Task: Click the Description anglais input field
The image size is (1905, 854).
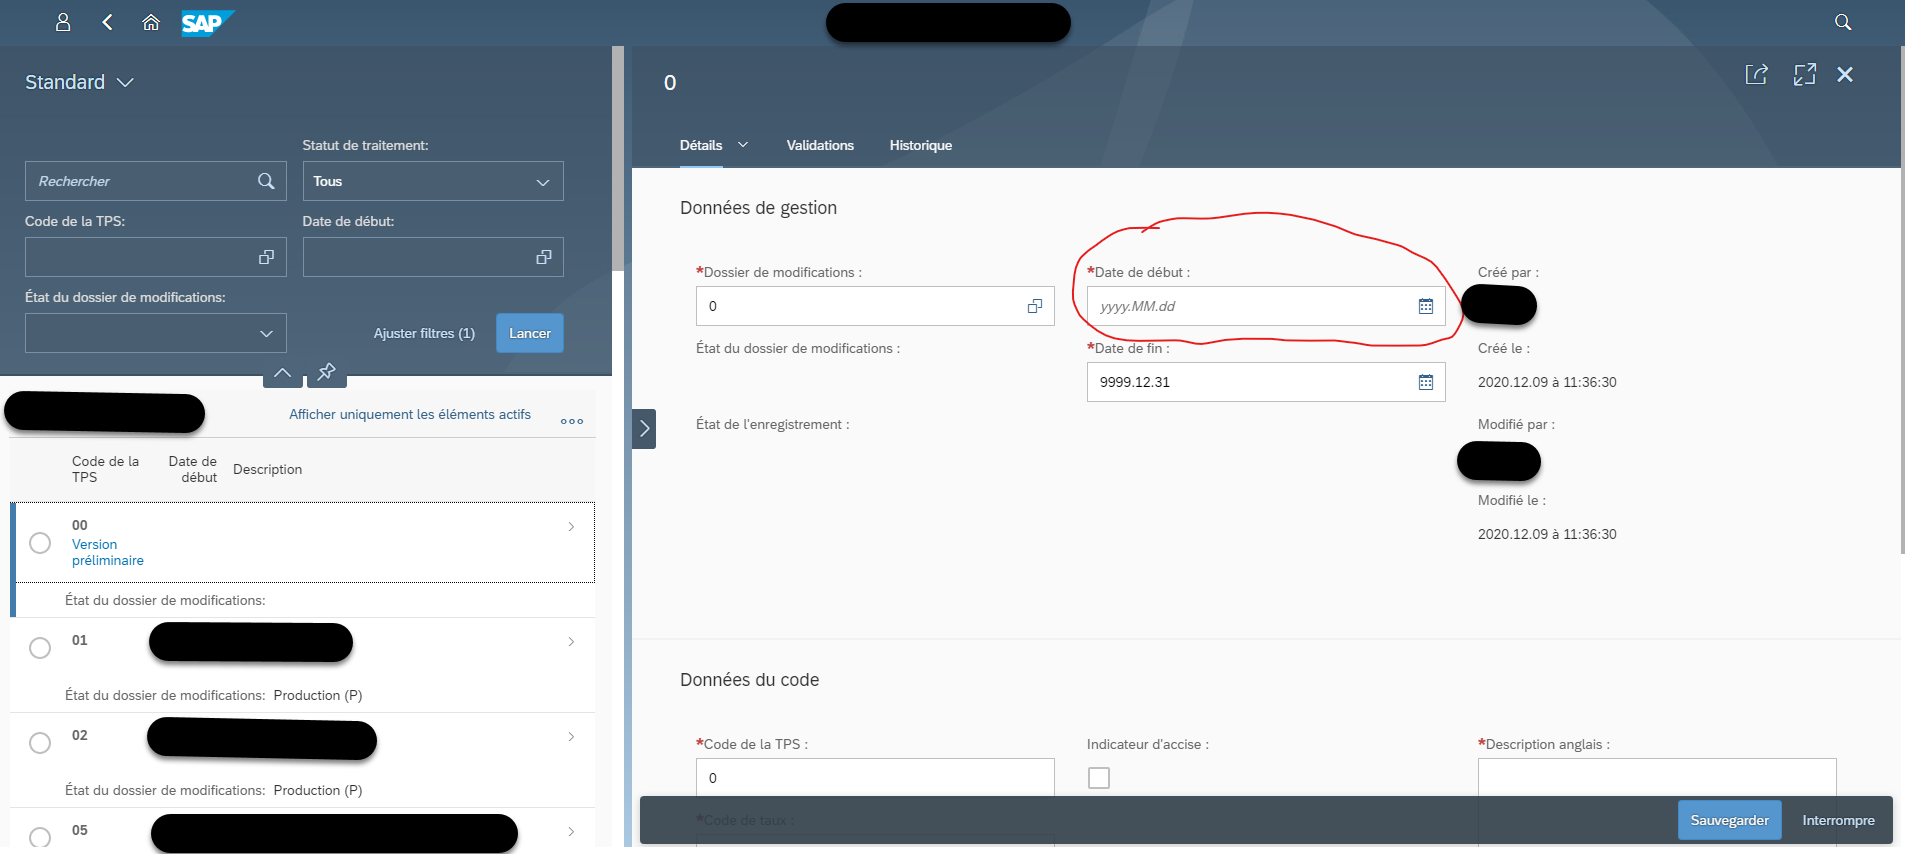Action: coord(1657,777)
